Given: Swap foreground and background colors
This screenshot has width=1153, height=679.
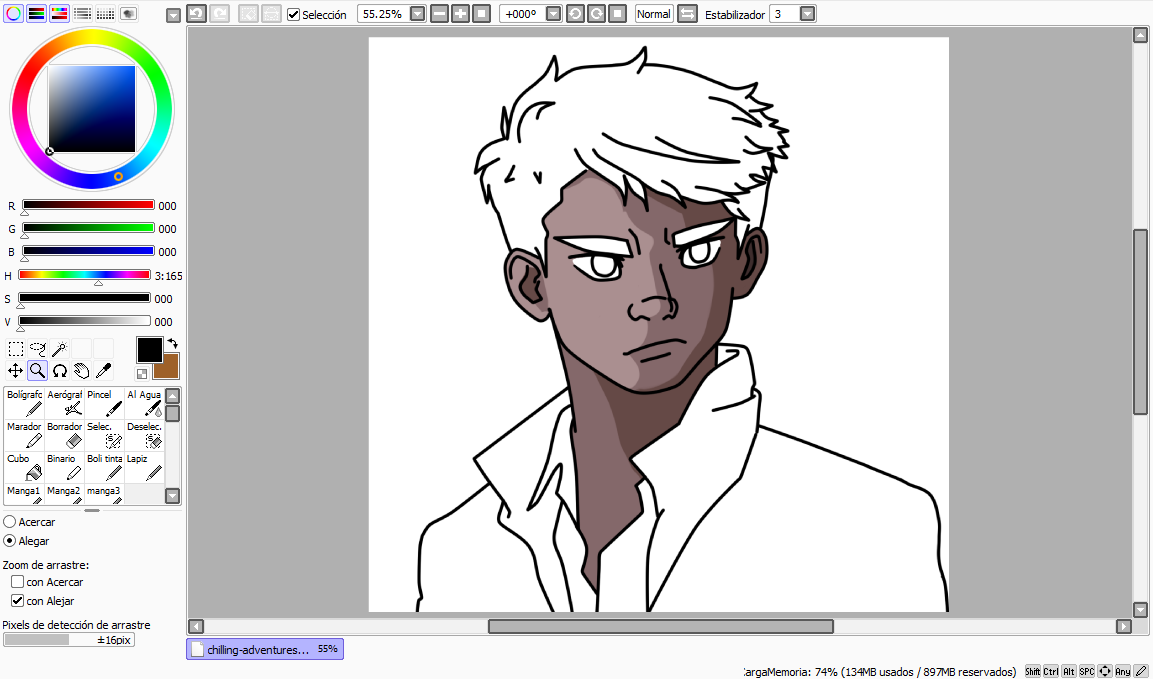Looking at the screenshot, I should [x=173, y=344].
